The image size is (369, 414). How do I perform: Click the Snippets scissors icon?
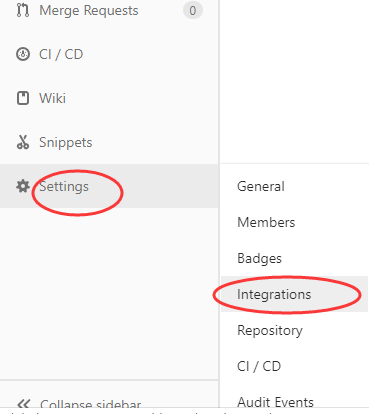[x=23, y=142]
